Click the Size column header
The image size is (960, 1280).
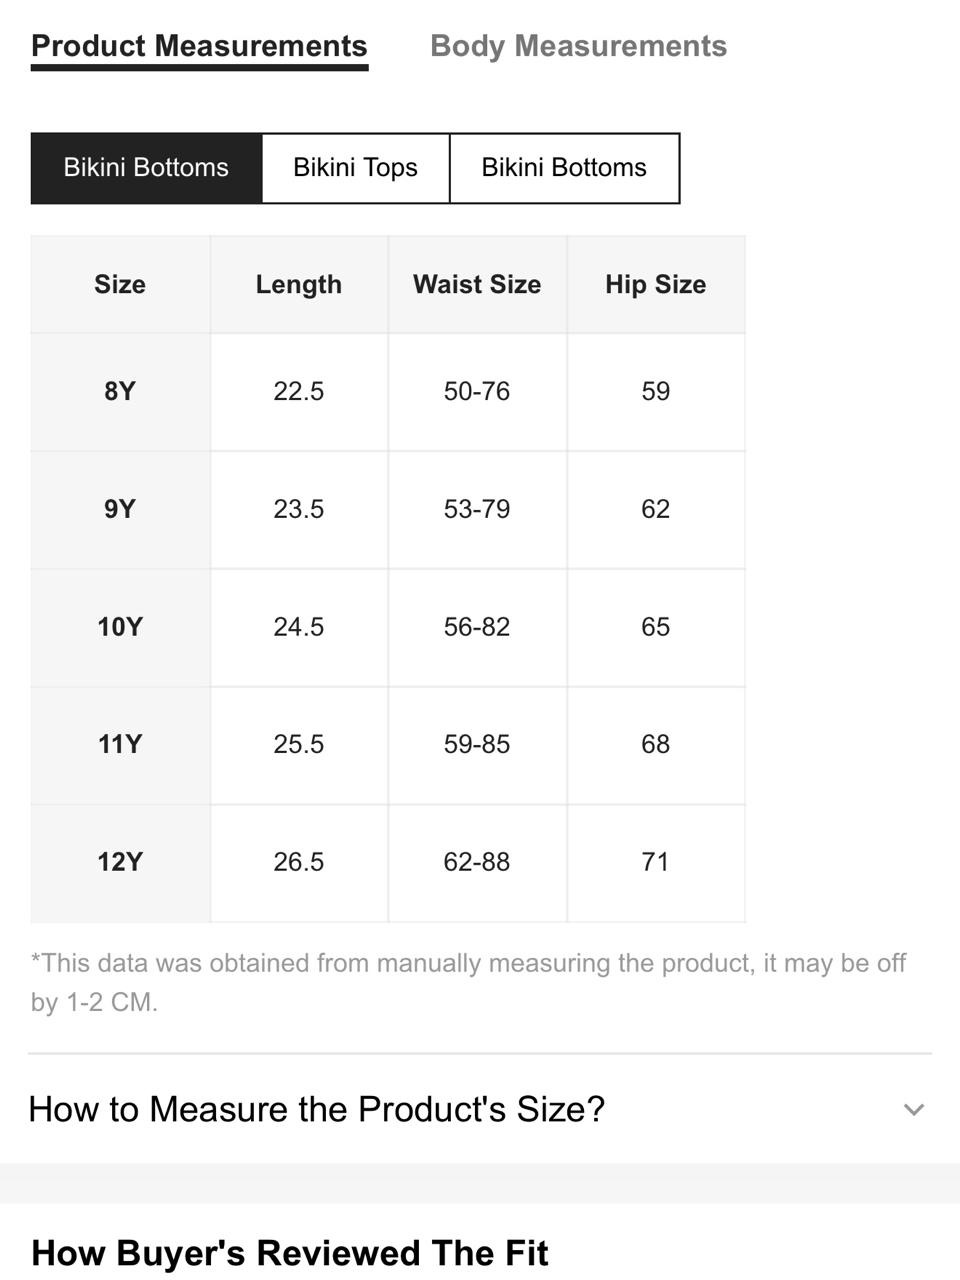pyautogui.click(x=120, y=285)
